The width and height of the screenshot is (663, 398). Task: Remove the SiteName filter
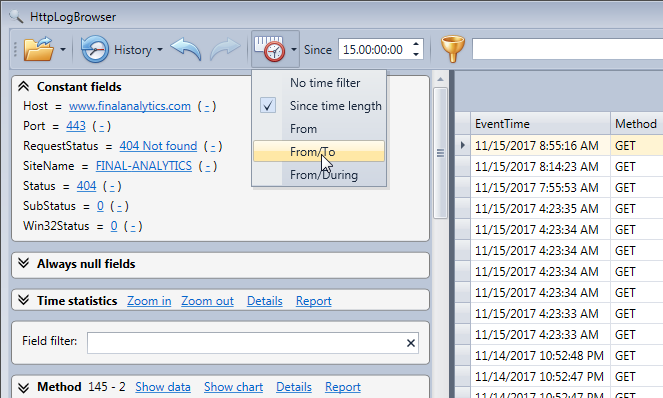pyautogui.click(x=208, y=166)
